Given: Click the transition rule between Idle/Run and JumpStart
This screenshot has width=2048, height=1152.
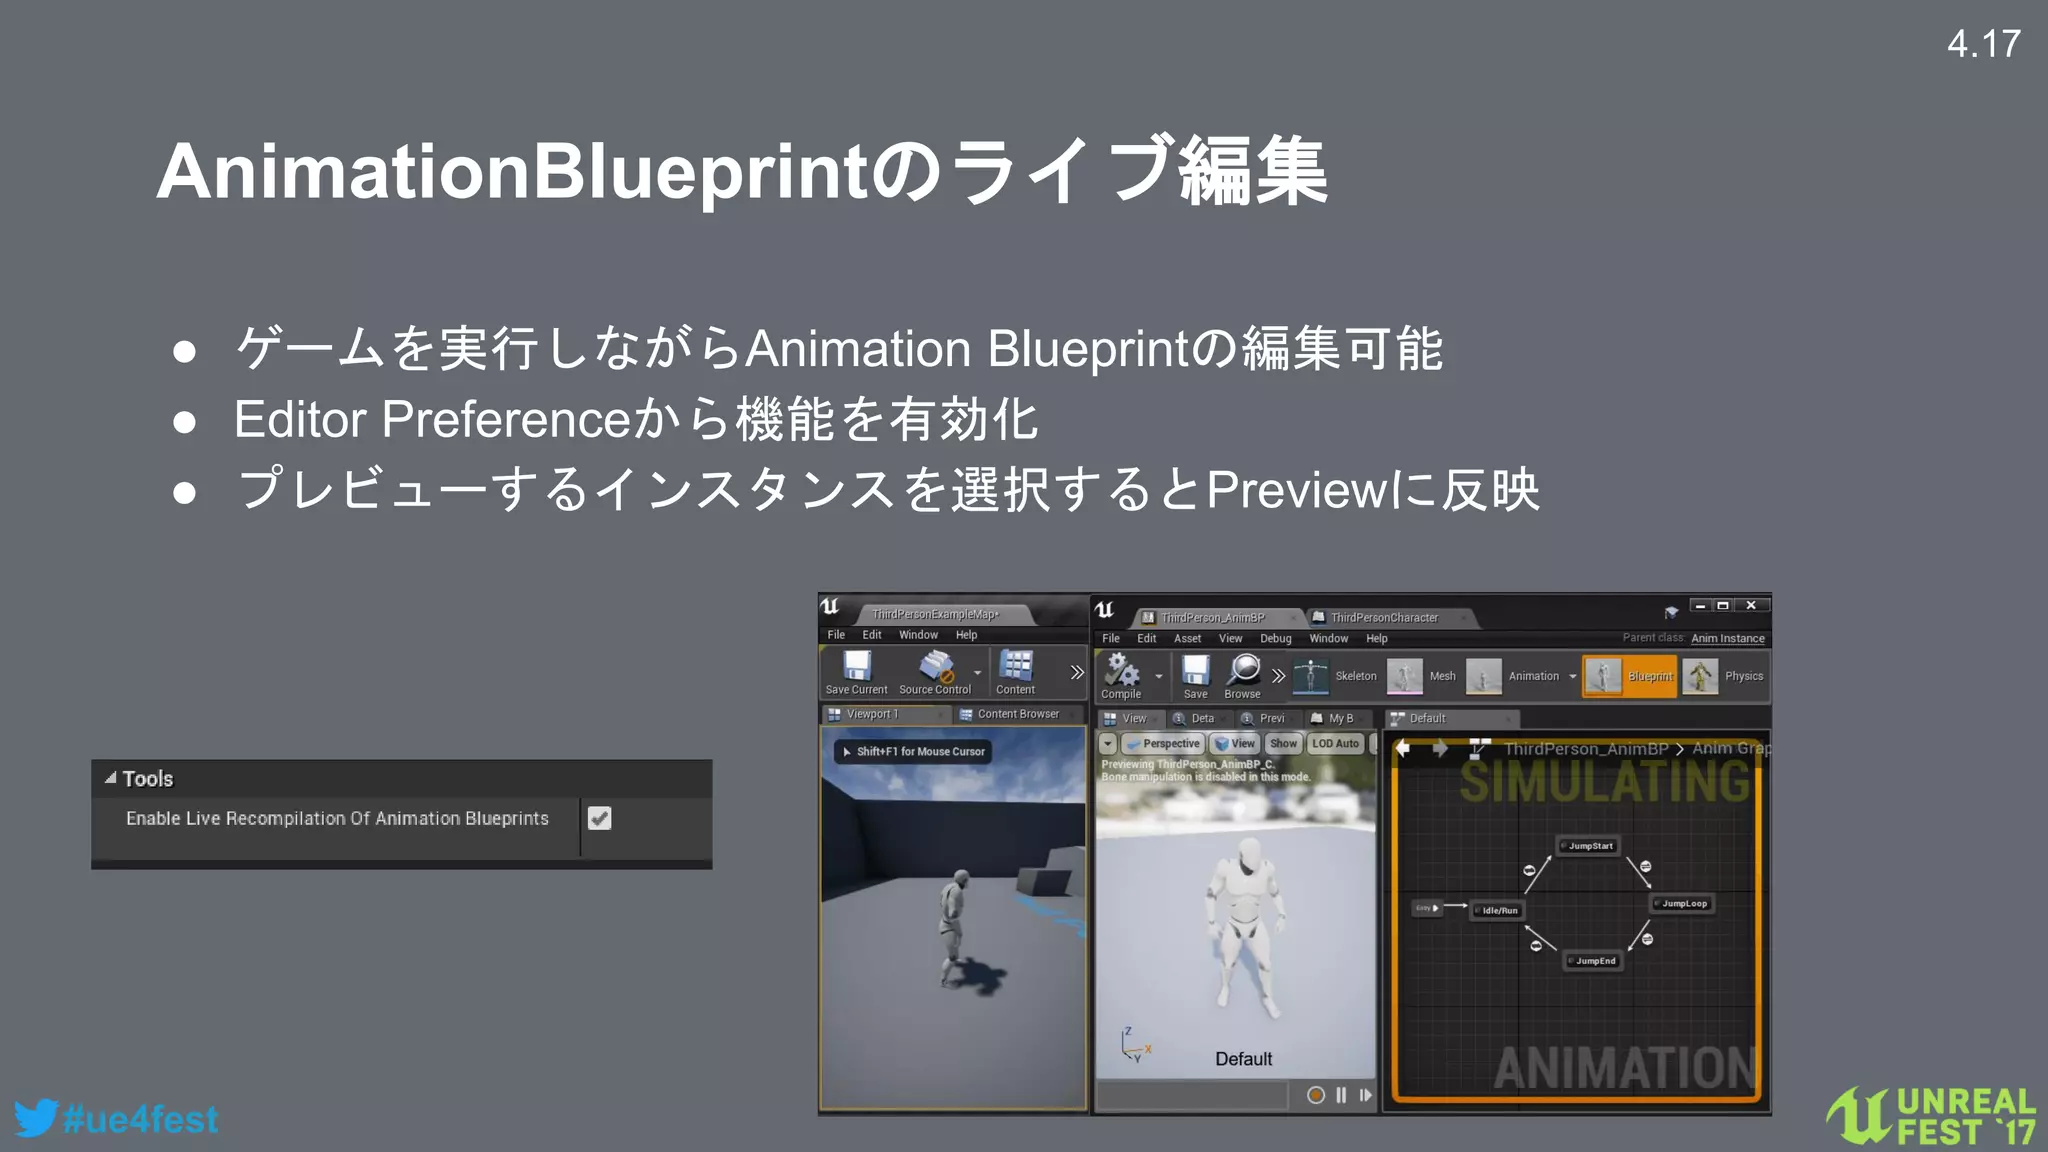Looking at the screenshot, I should 1529,871.
